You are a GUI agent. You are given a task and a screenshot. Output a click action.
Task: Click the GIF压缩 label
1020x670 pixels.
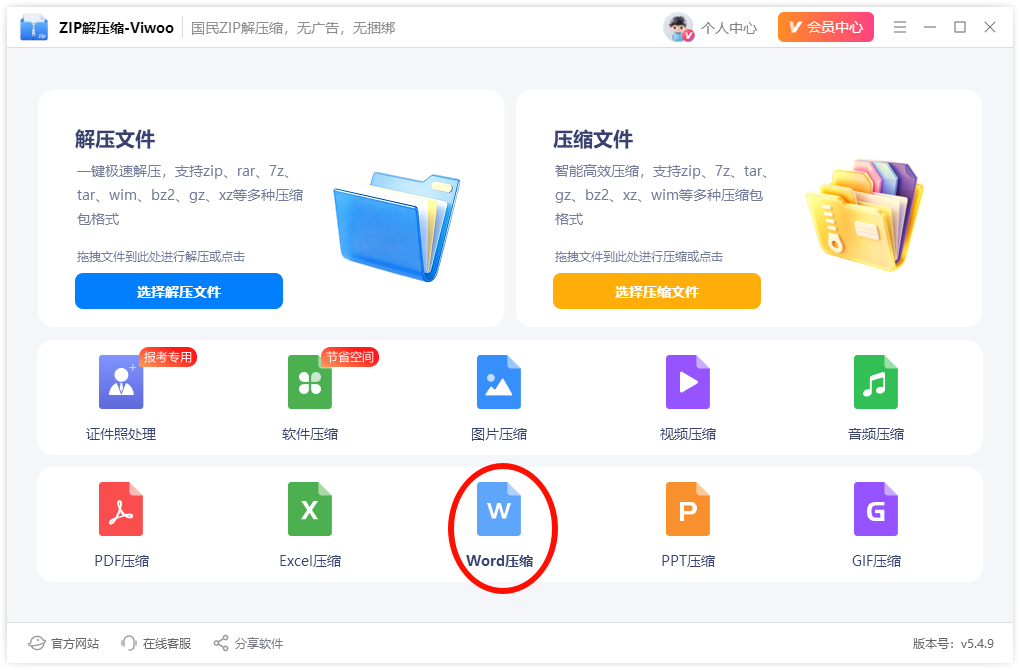point(876,561)
